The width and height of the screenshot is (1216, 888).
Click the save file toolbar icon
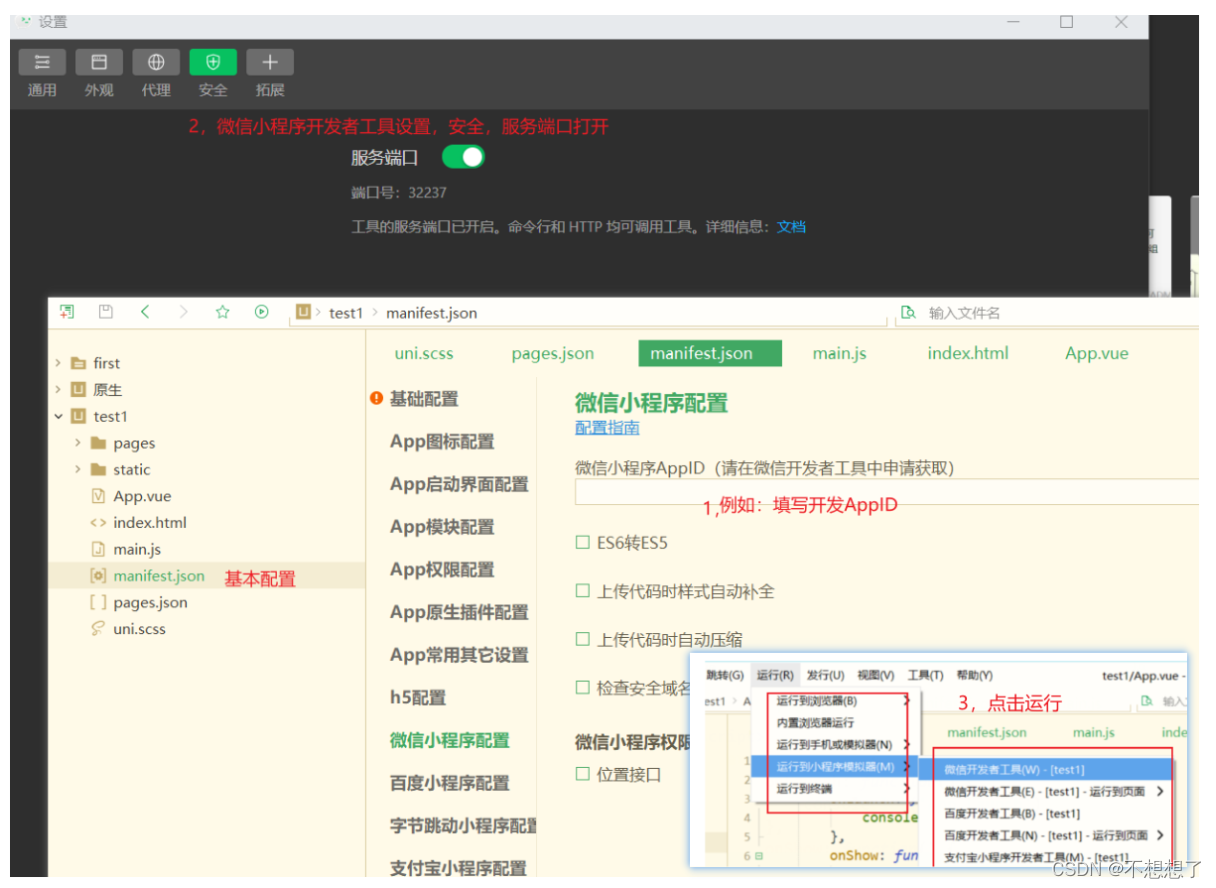tap(106, 312)
